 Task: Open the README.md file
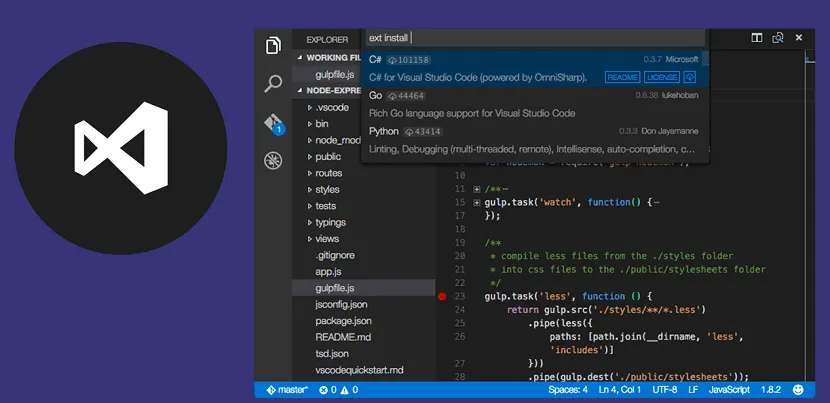point(343,337)
